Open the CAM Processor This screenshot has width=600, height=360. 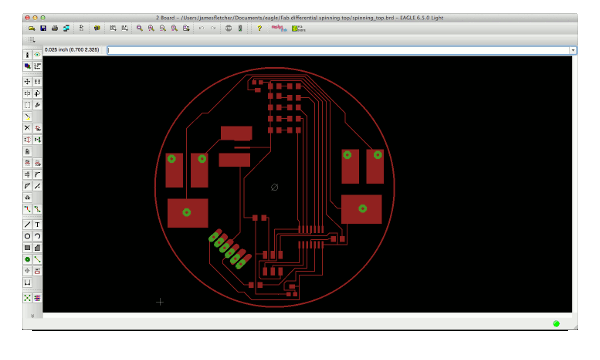click(x=66, y=28)
